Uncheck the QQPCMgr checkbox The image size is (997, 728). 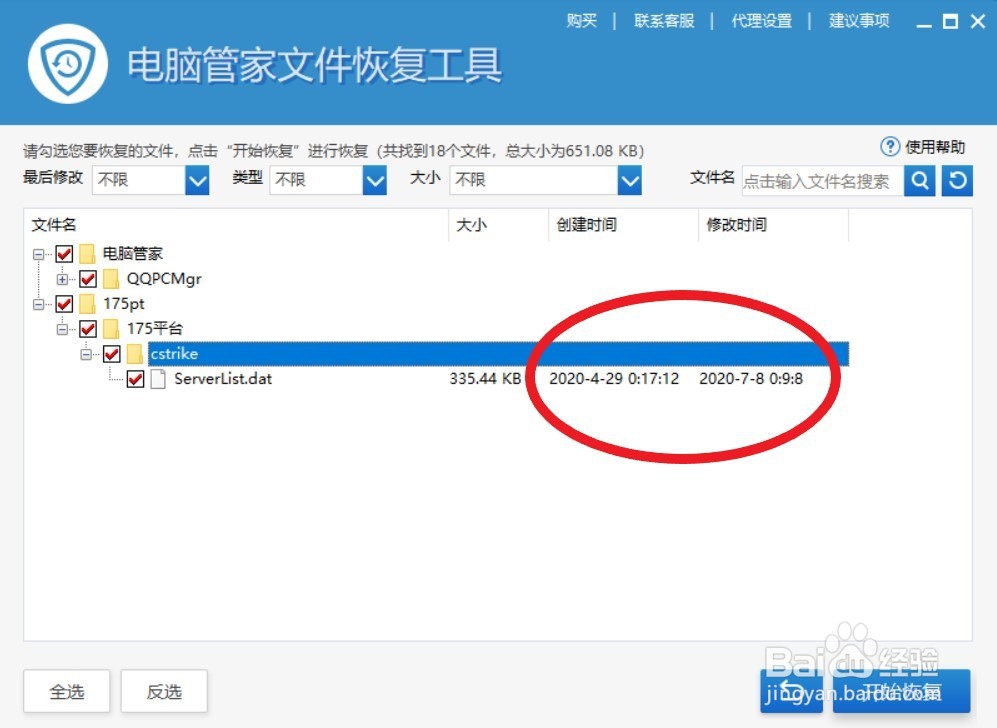click(x=88, y=278)
